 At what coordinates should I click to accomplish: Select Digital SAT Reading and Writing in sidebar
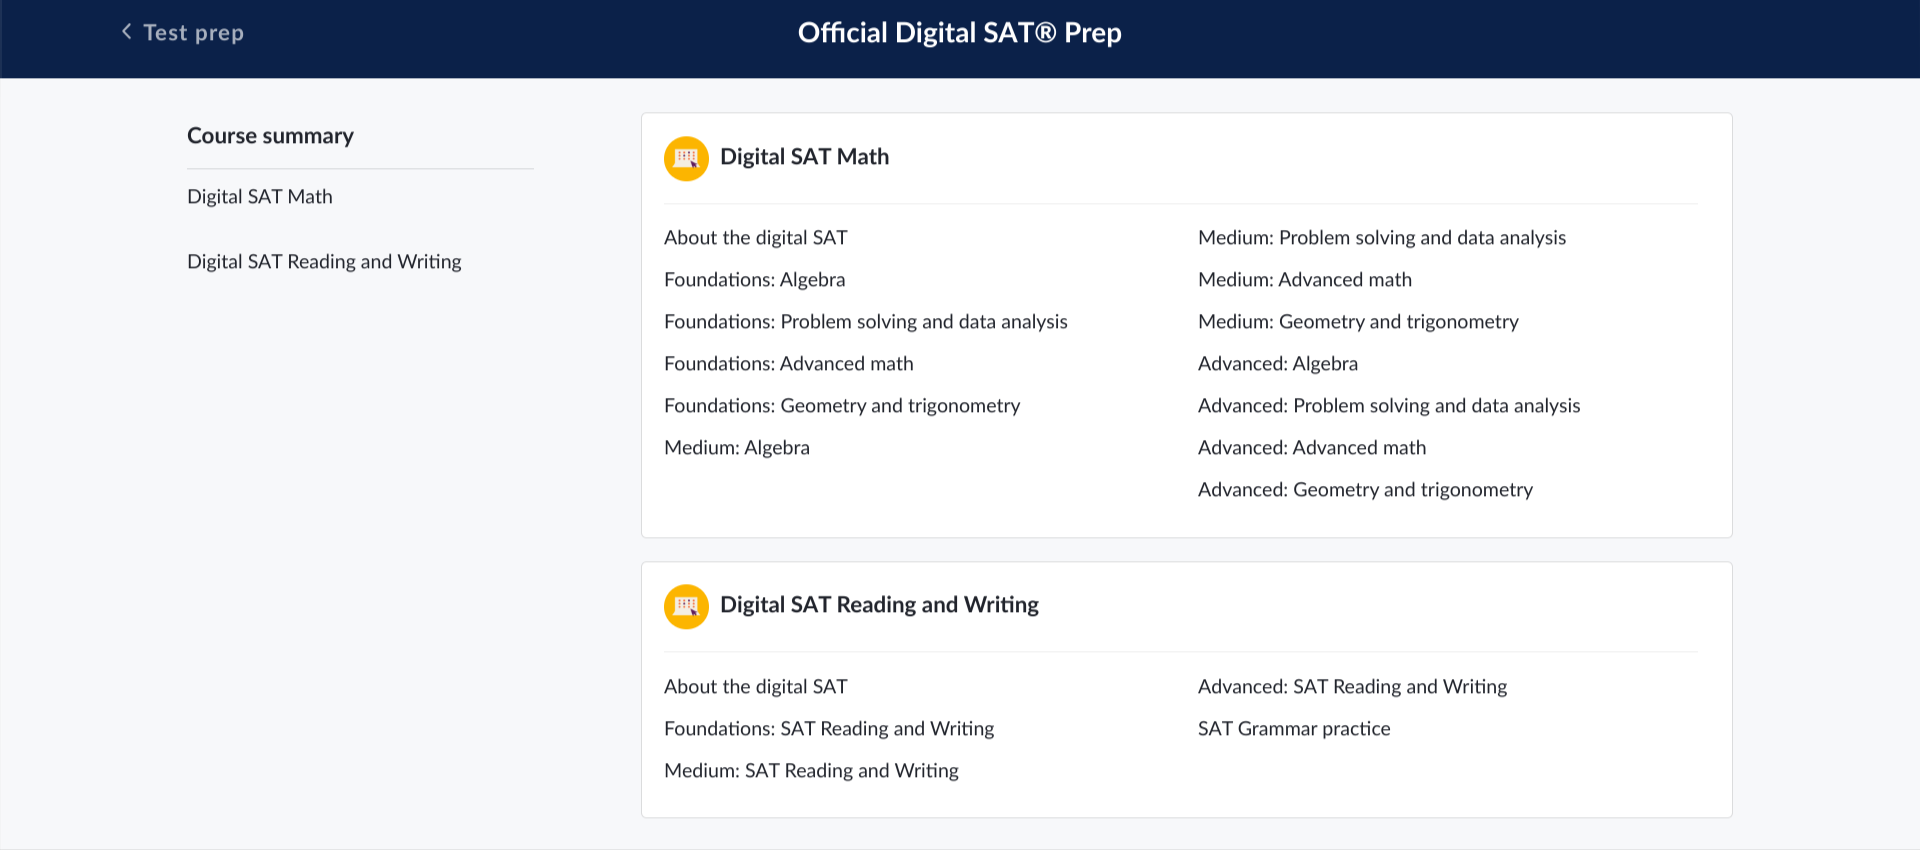[x=323, y=262]
